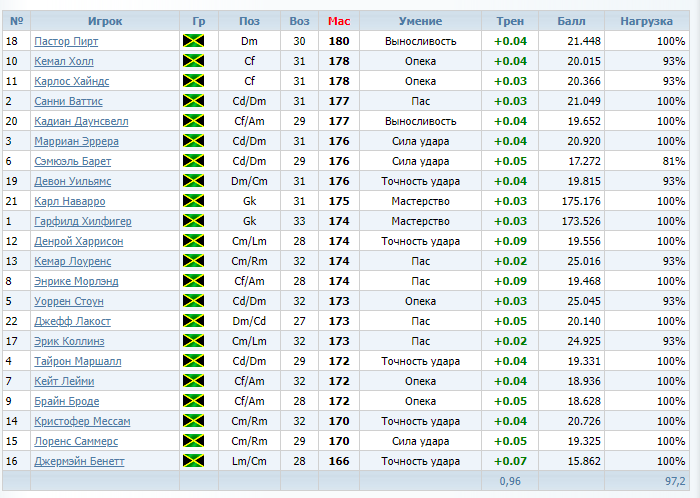The height and width of the screenshot is (498, 700).
Task: Click Jamaica flag in Санни Ваттис row
Action: pyautogui.click(x=193, y=101)
